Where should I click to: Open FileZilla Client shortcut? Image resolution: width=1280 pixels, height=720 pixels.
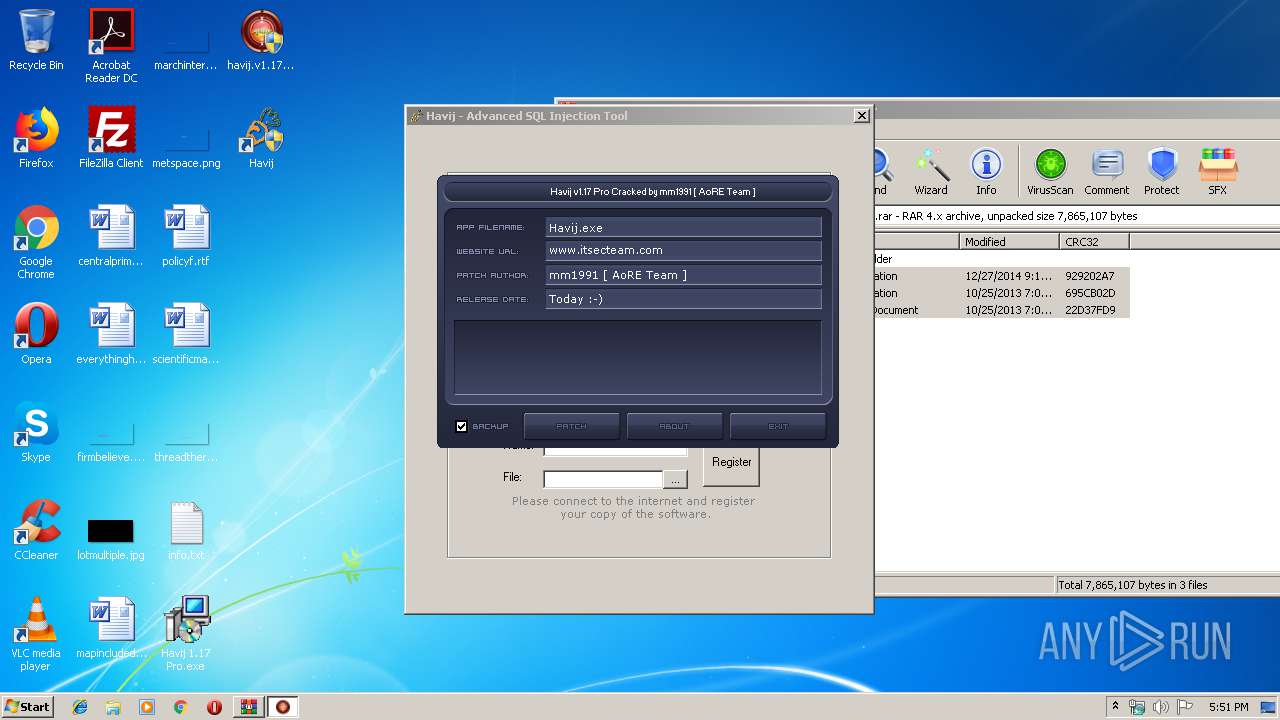pos(111,138)
